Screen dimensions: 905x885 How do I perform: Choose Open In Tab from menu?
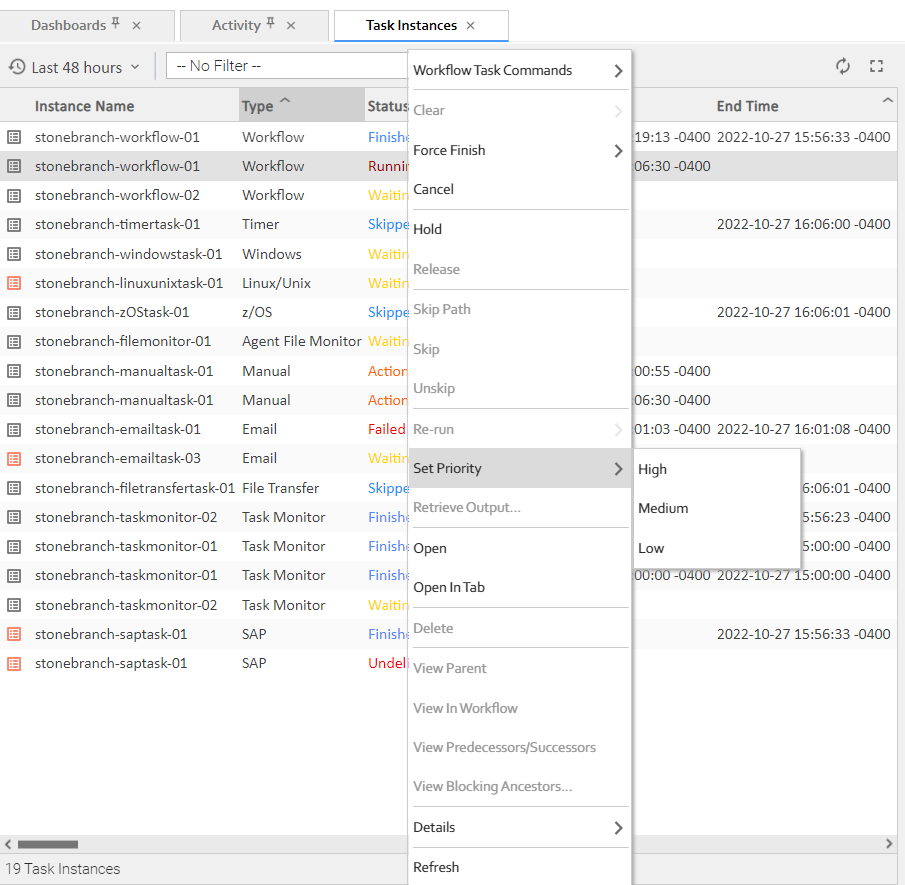pyautogui.click(x=449, y=587)
